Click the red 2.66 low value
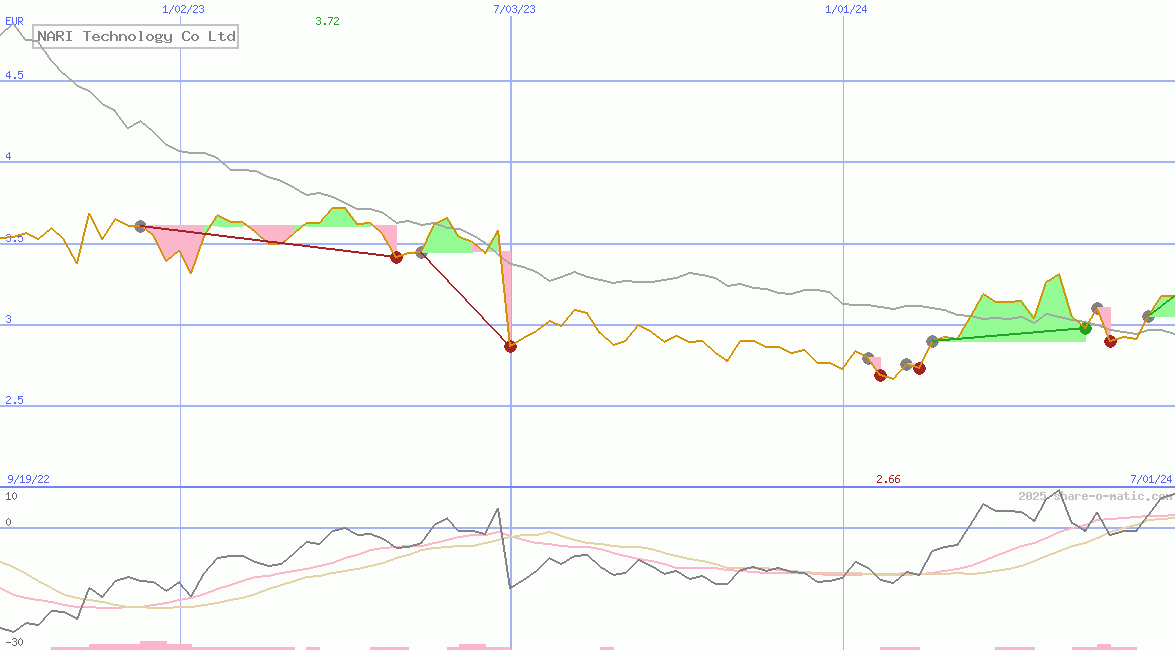 (888, 479)
